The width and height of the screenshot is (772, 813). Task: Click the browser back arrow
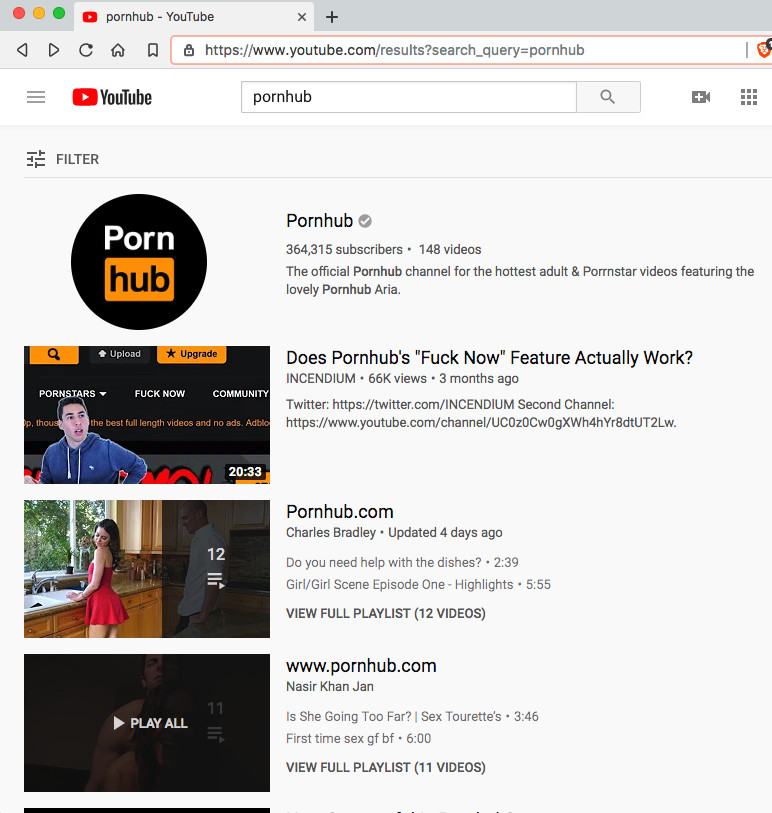click(x=23, y=50)
